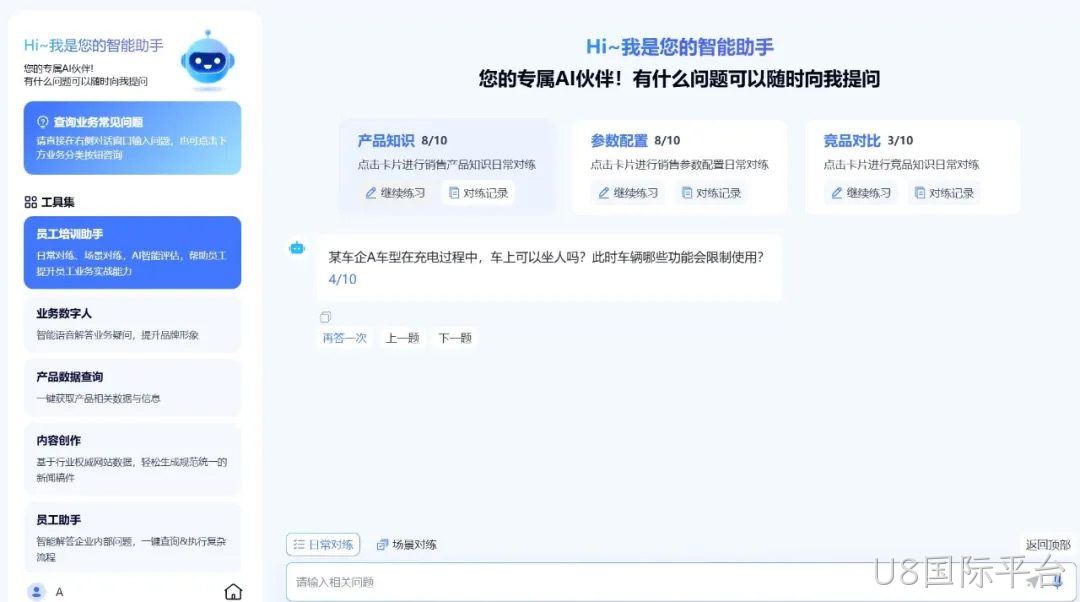View 对练记录 for 参数配置
This screenshot has height=602, width=1080.
point(712,193)
